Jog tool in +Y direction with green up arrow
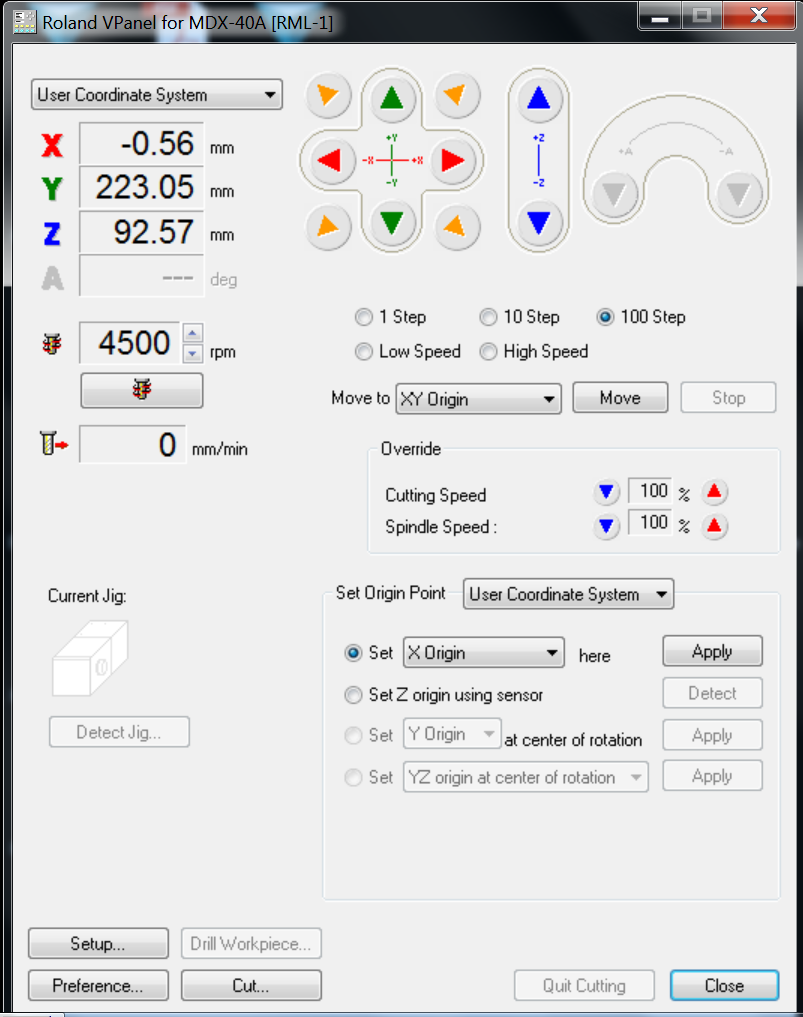The height and width of the screenshot is (1017, 803). tap(392, 99)
